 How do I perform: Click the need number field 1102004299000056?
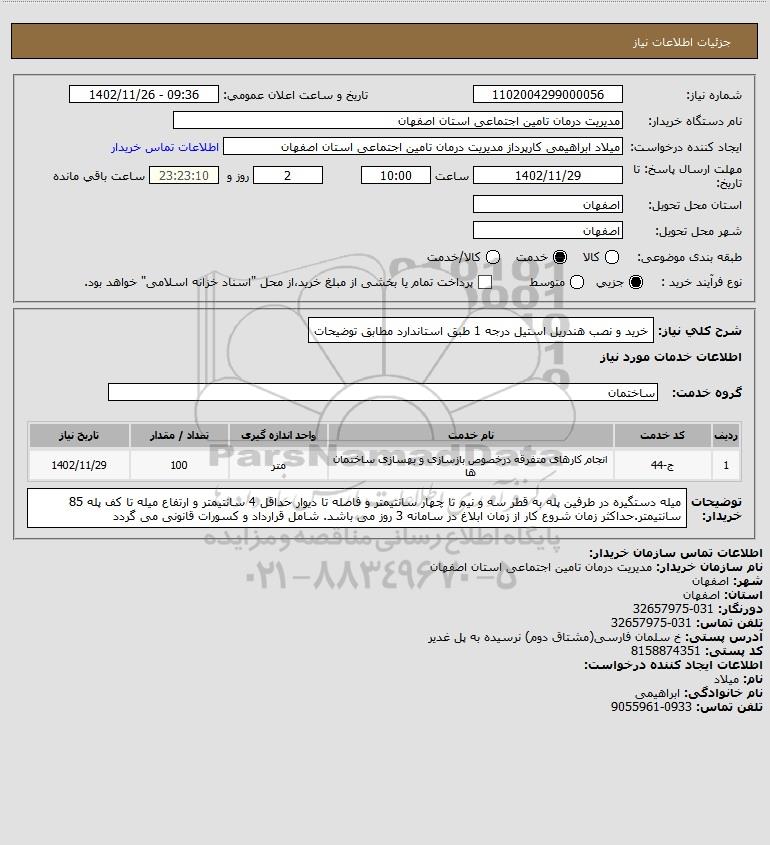[x=547, y=94]
